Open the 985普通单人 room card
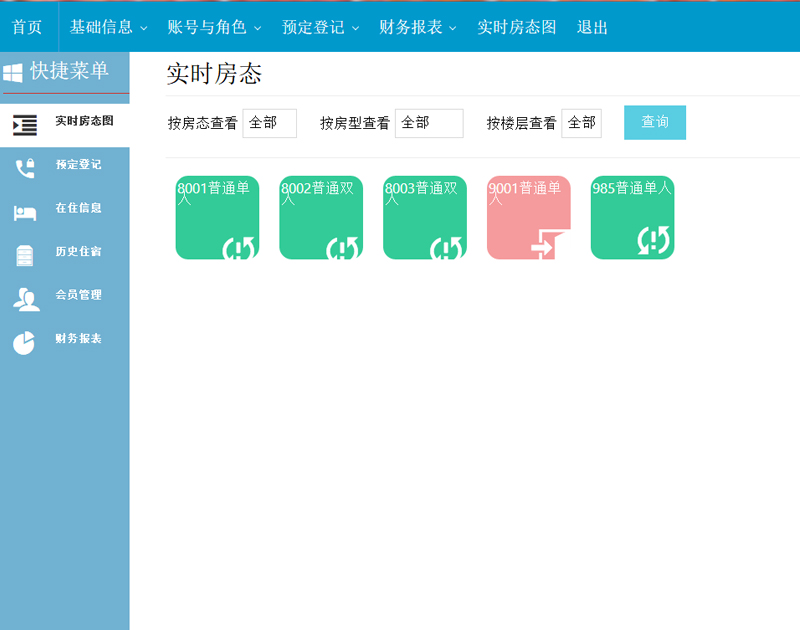The height and width of the screenshot is (630, 800). tap(633, 218)
